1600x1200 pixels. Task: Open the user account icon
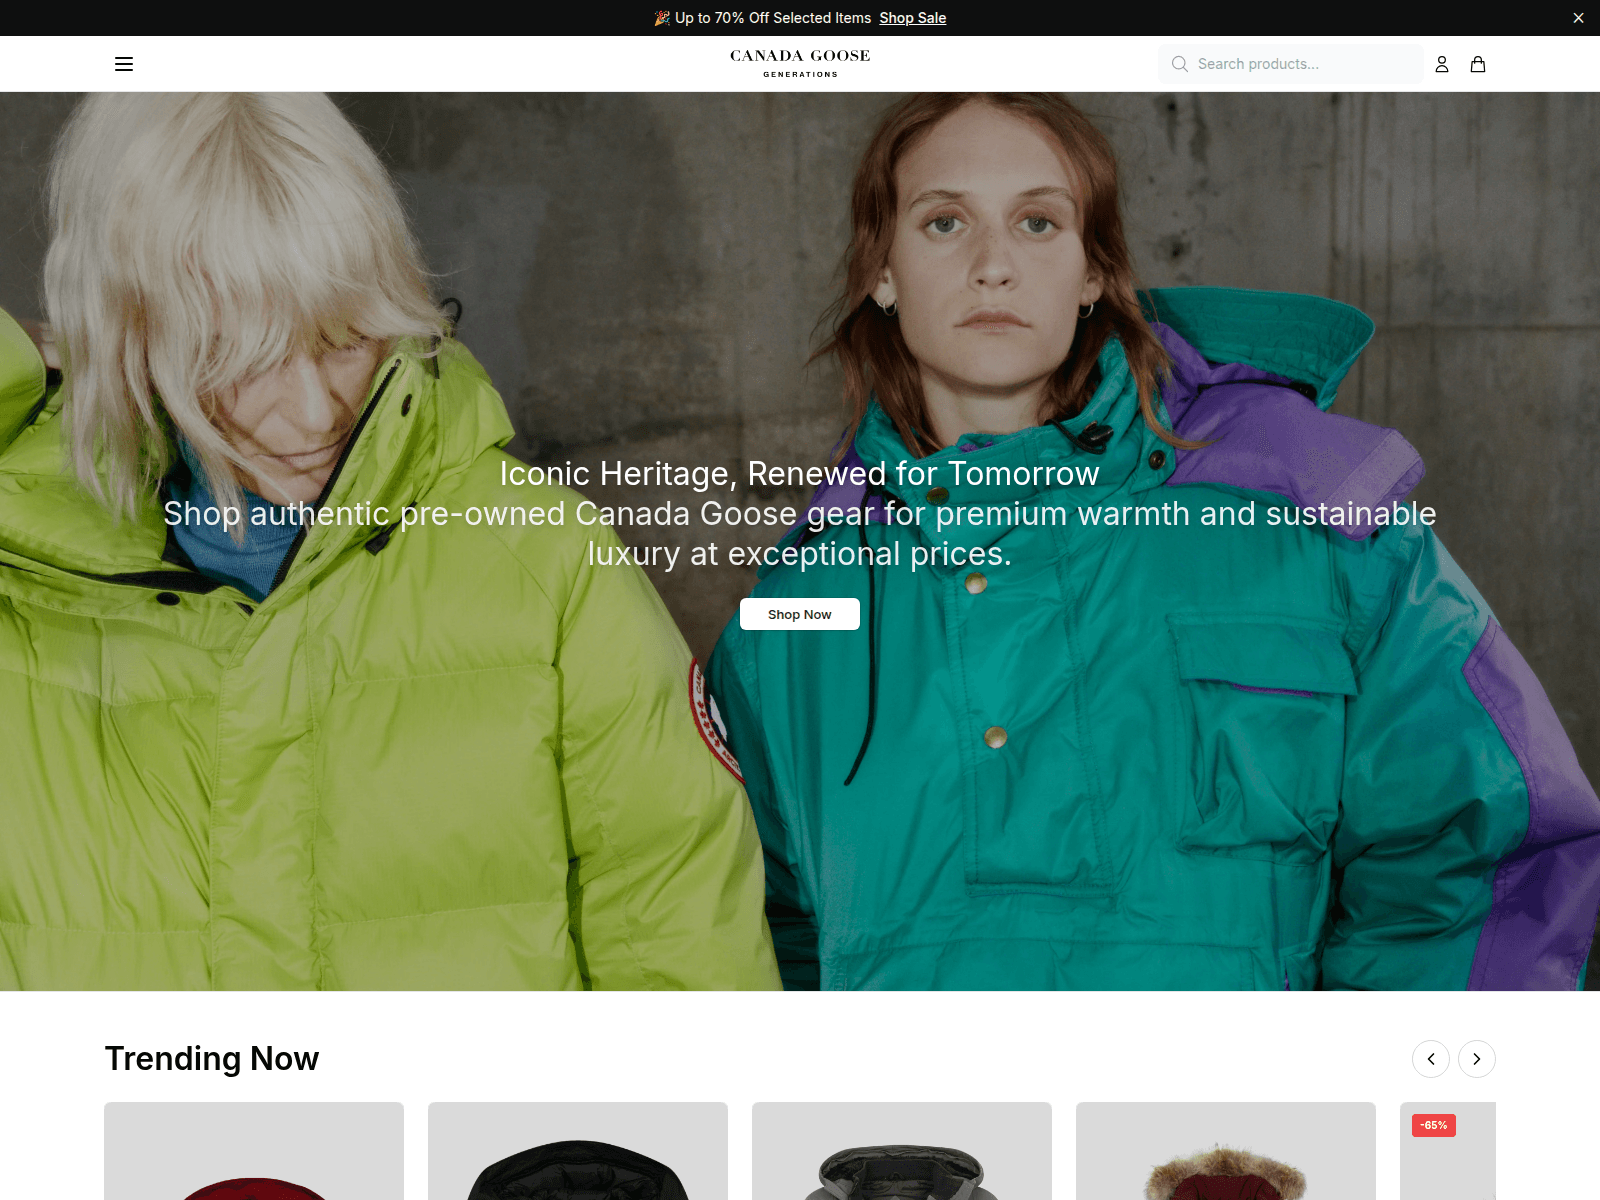click(x=1442, y=64)
